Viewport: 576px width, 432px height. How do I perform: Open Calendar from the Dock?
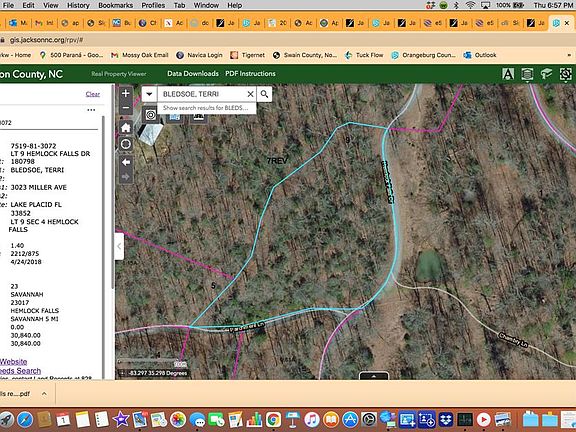[x=63, y=419]
